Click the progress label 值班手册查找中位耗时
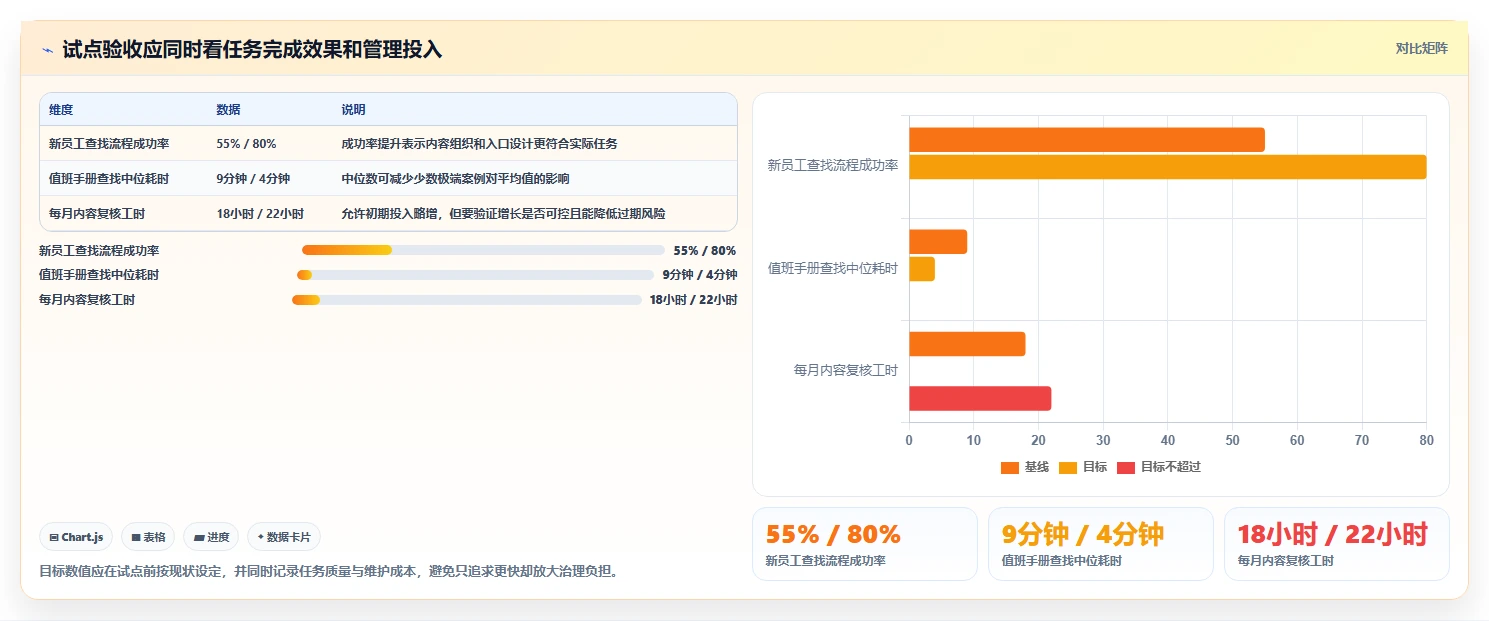 (x=99, y=275)
